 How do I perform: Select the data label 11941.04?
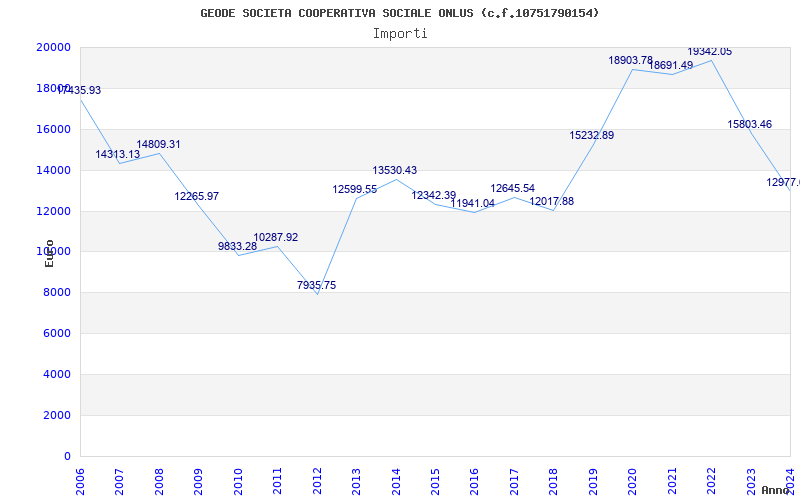coord(472,203)
